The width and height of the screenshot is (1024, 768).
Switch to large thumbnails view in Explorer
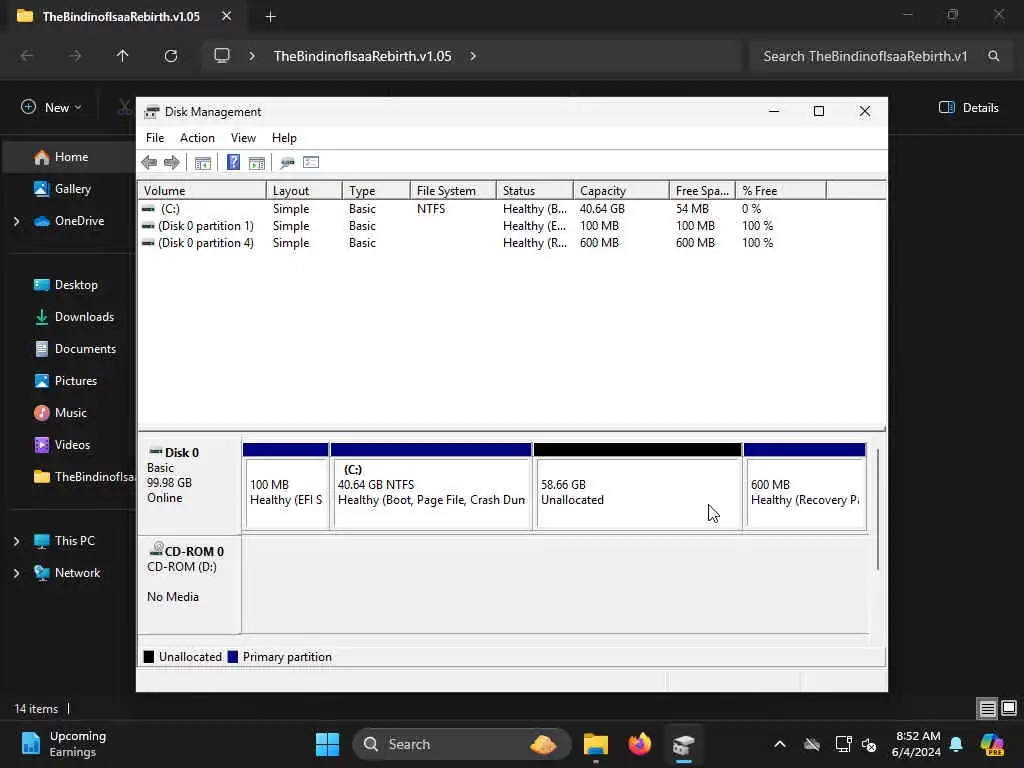tap(1009, 709)
